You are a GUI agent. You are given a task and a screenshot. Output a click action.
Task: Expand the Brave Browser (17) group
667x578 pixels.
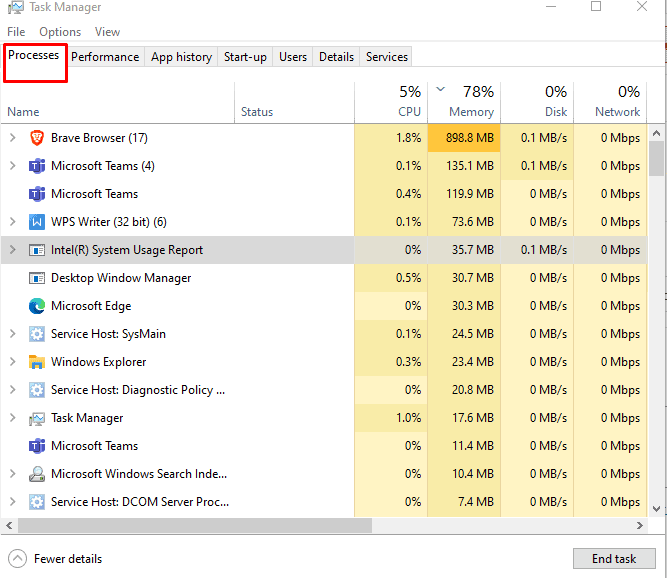tap(12, 138)
